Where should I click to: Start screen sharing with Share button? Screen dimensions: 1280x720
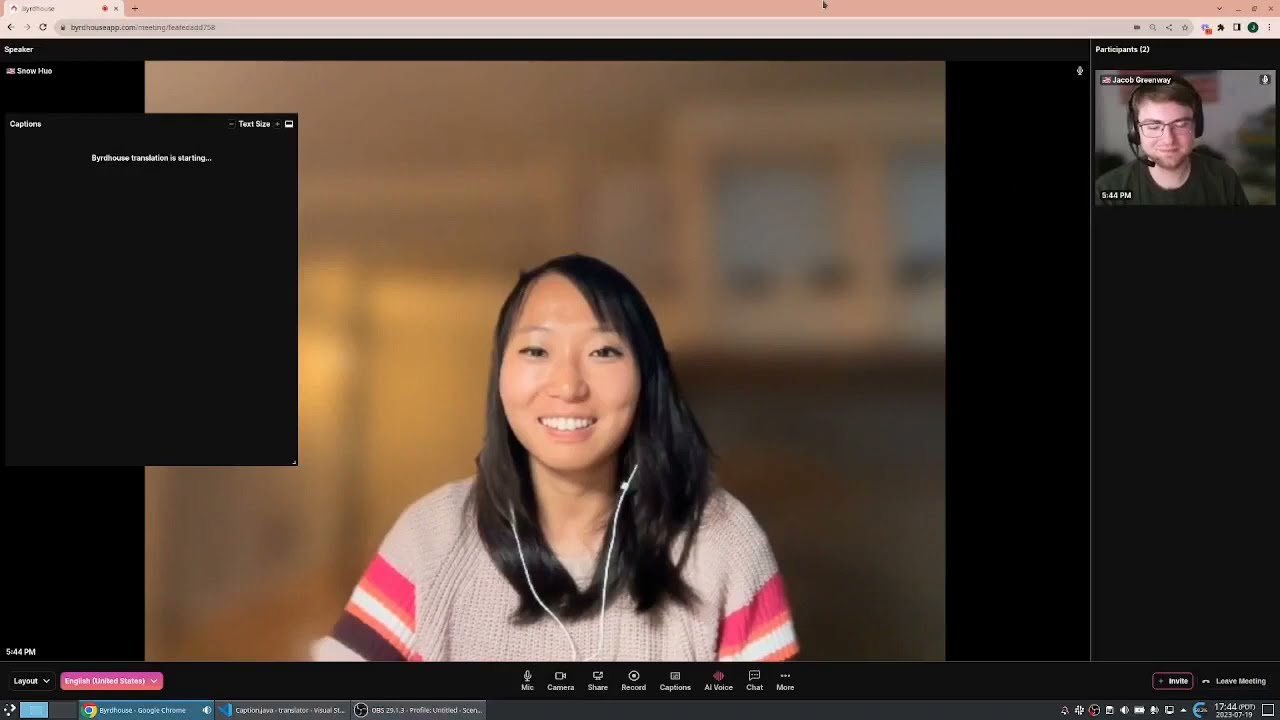pos(597,681)
